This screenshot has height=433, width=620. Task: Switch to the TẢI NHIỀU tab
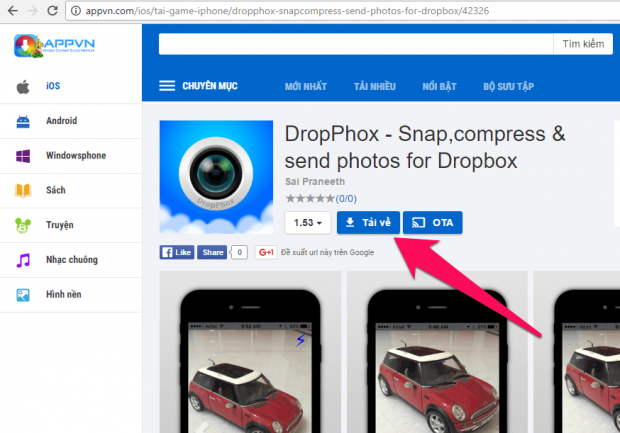(x=374, y=86)
